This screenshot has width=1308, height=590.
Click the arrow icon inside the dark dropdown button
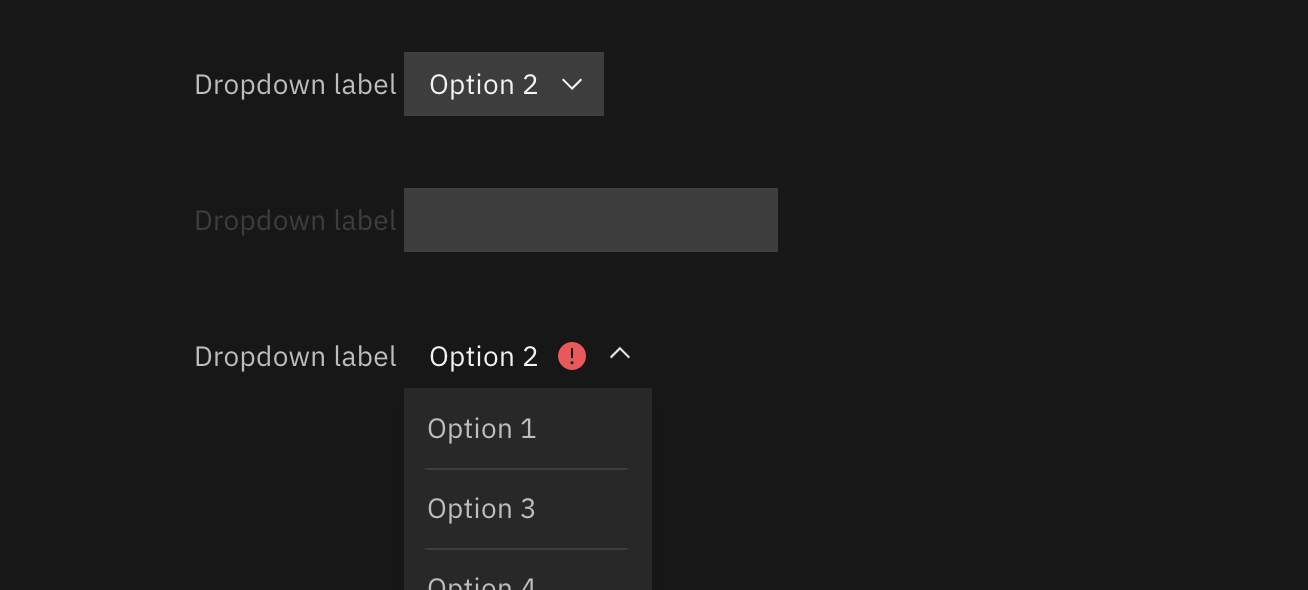571,85
